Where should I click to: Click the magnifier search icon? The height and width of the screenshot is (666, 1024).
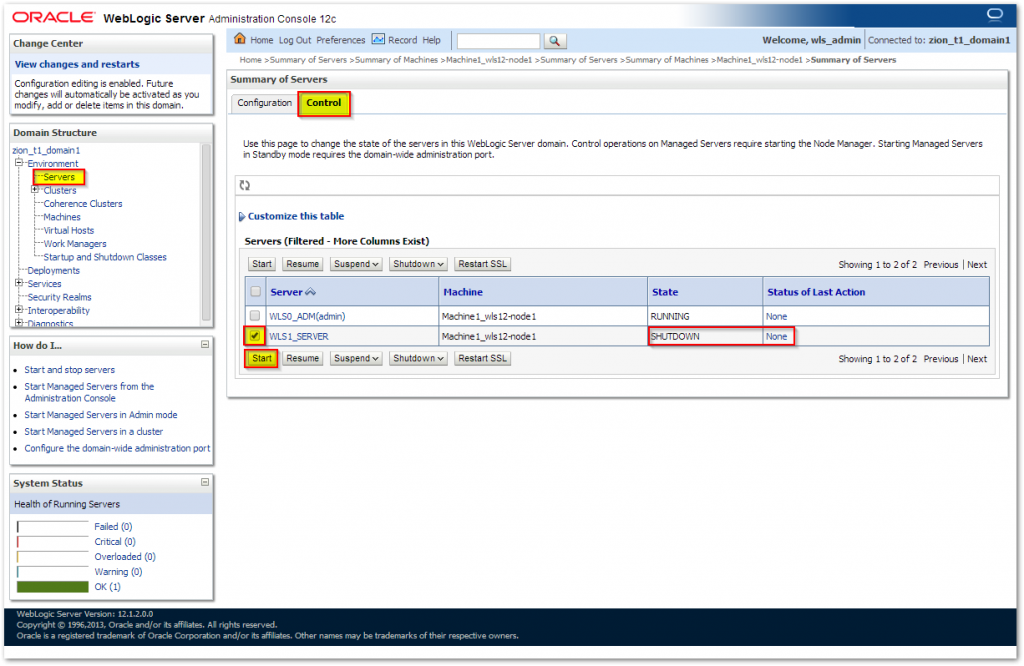click(x=554, y=41)
